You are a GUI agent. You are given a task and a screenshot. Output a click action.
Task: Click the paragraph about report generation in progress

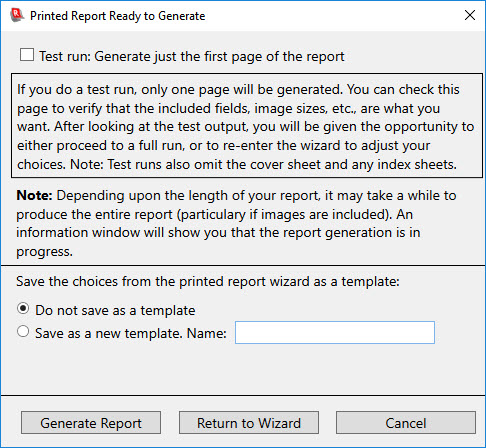tap(236, 223)
